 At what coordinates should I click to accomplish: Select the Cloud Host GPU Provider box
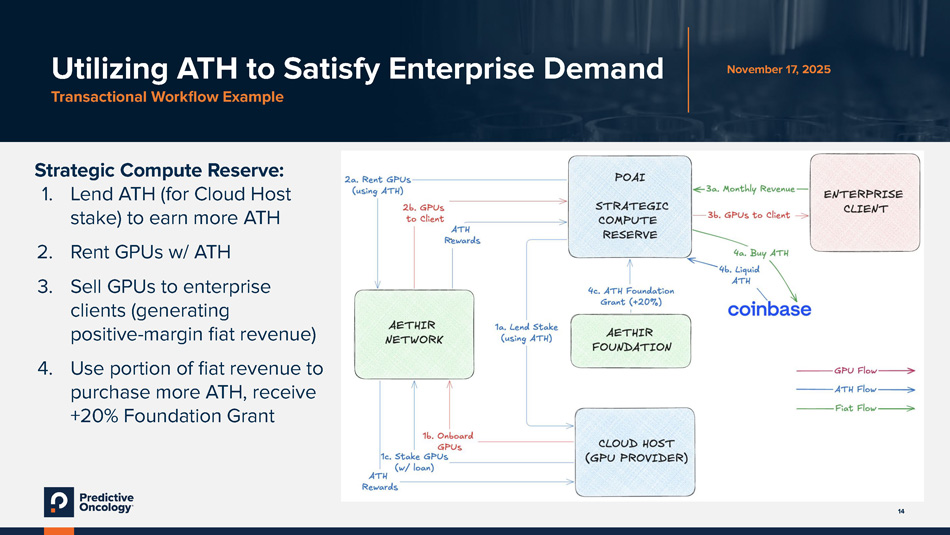tap(635, 451)
